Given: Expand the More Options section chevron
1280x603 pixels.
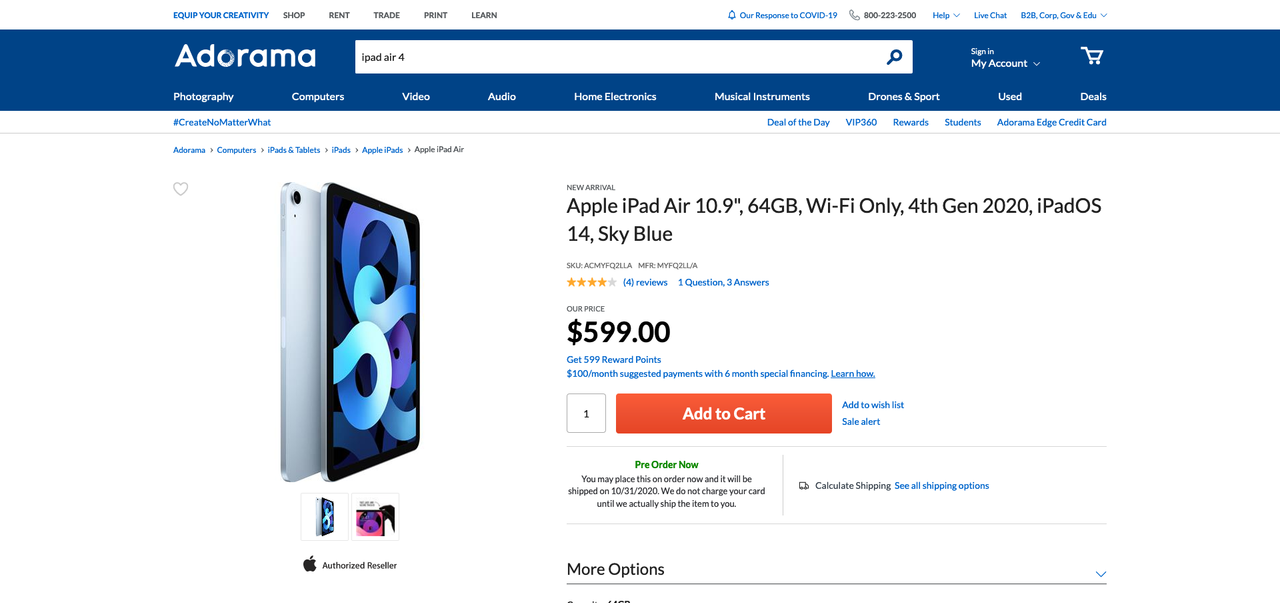Looking at the screenshot, I should 1101,574.
